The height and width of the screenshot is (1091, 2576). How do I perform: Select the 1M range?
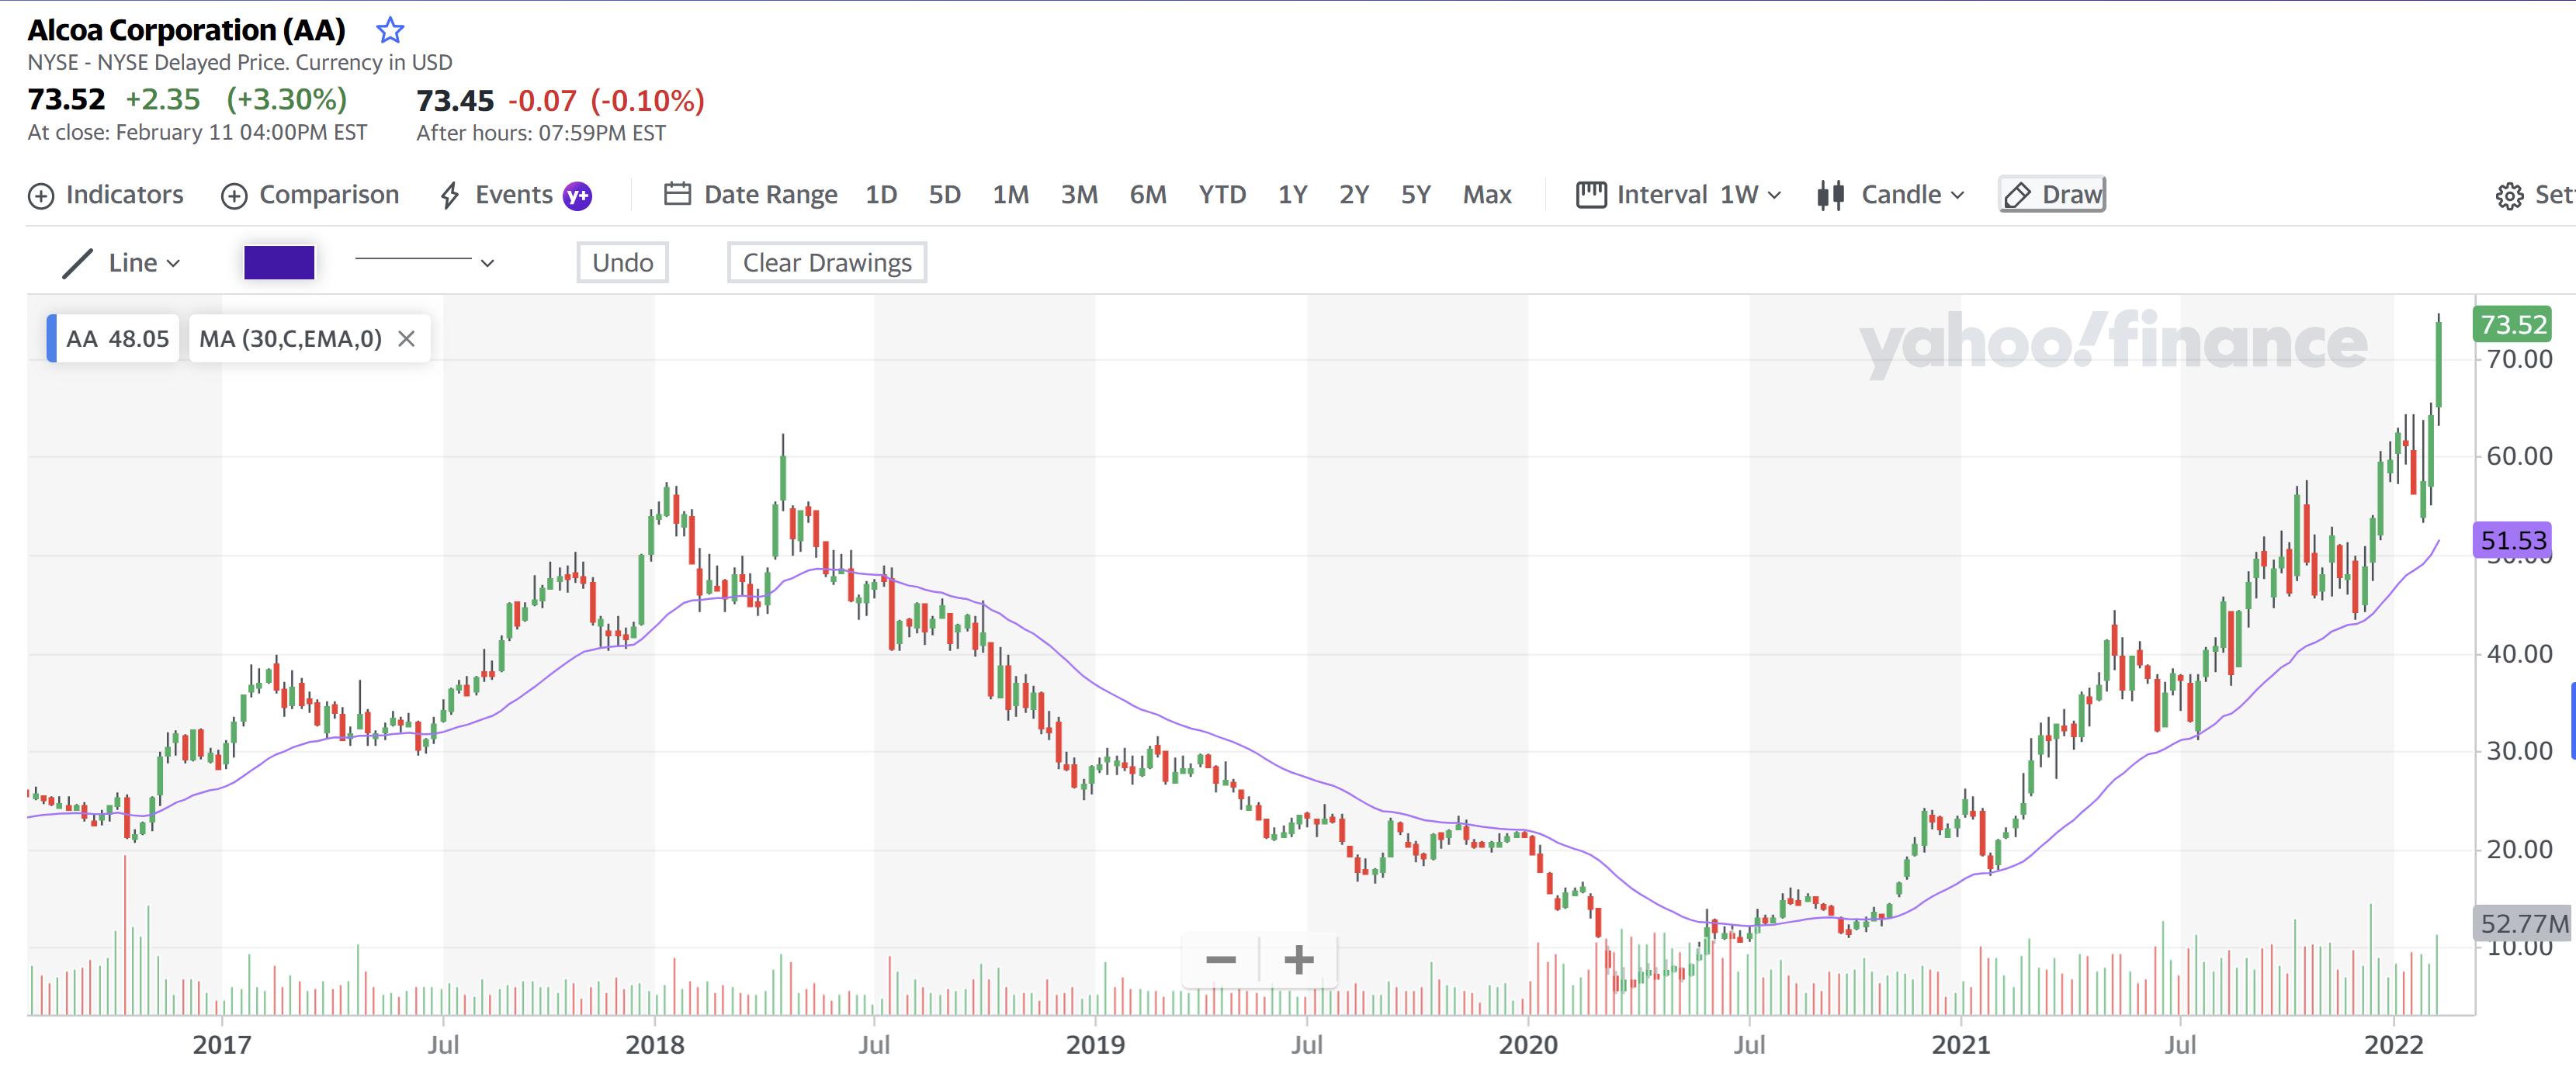(x=1011, y=195)
